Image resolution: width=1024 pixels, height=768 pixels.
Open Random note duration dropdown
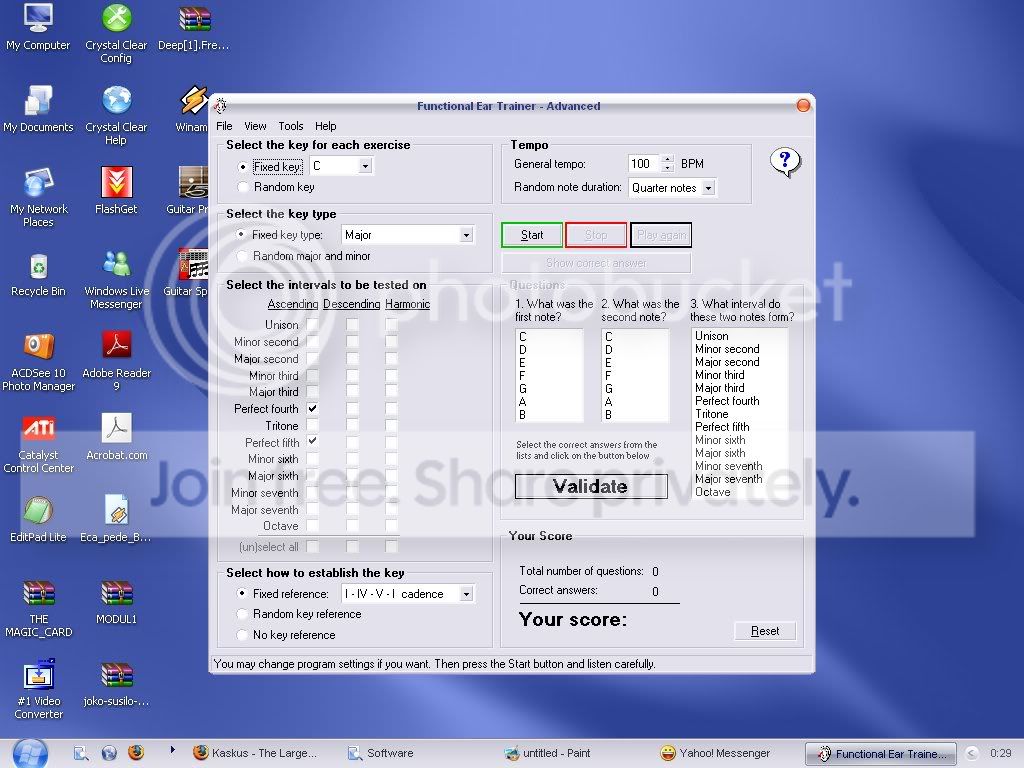(x=709, y=188)
